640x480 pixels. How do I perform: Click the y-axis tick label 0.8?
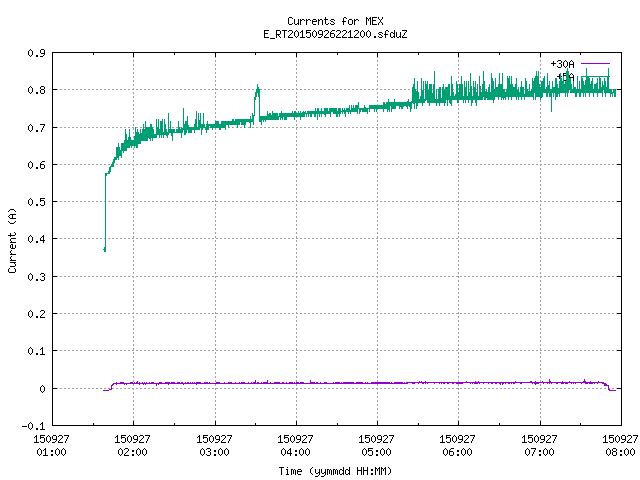(36, 90)
